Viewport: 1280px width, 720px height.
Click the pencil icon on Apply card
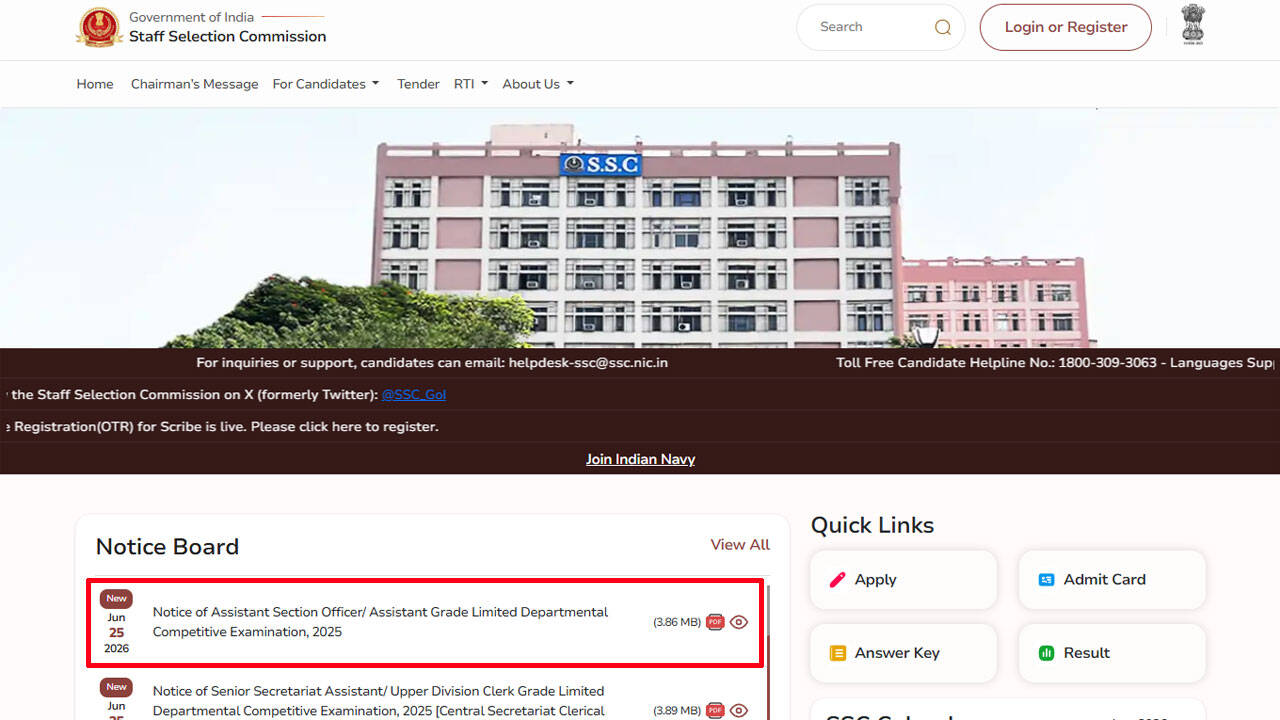click(x=838, y=580)
